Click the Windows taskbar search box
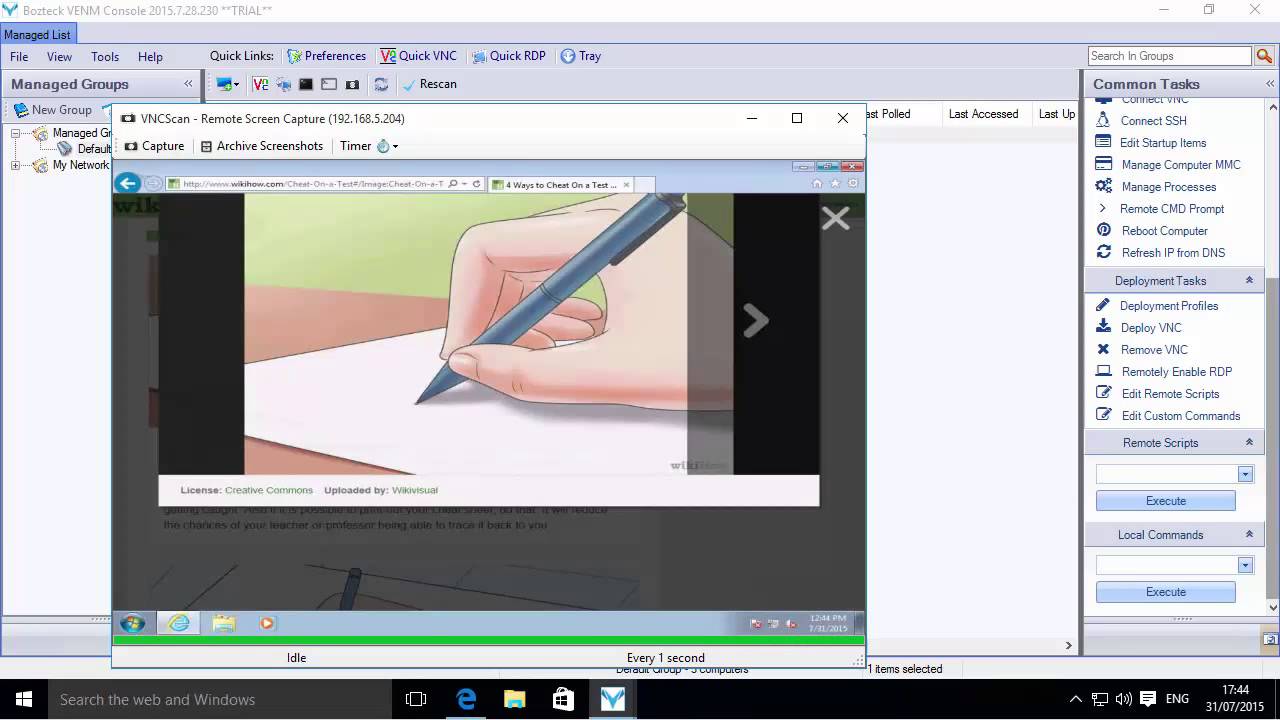This screenshot has width=1280, height=720. pos(219,699)
